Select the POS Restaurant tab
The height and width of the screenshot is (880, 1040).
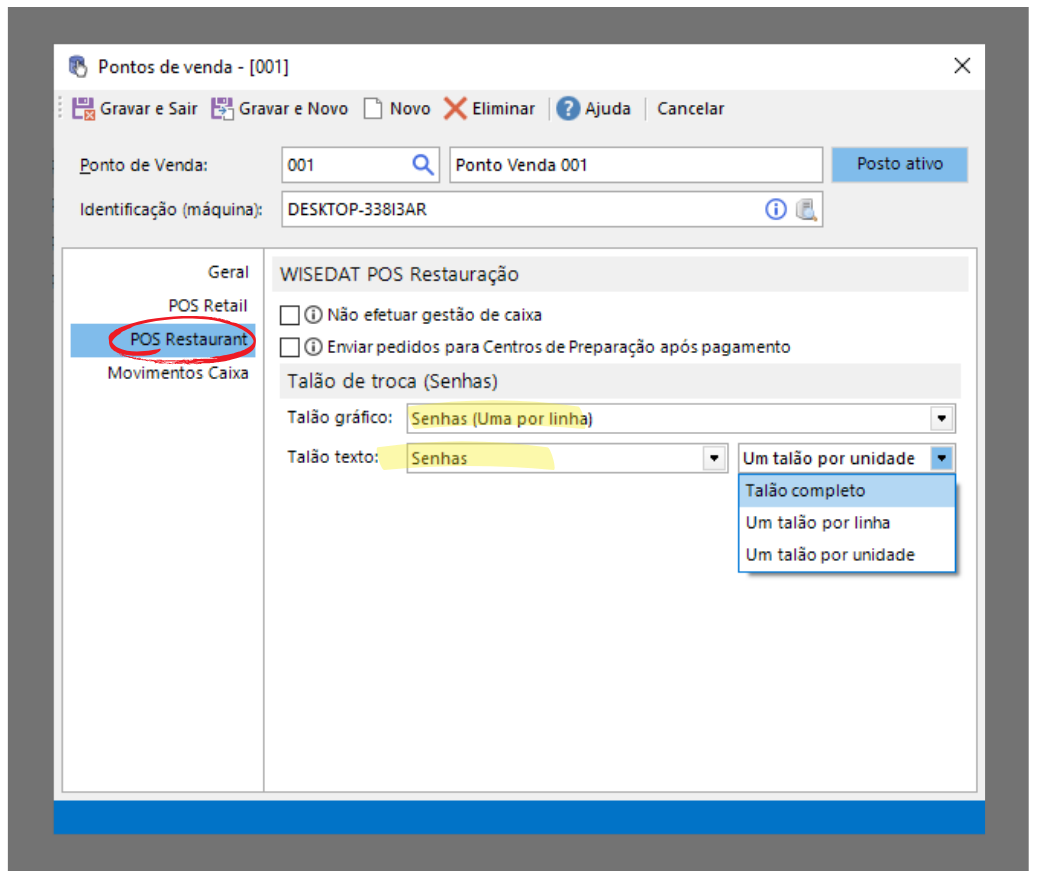point(163,340)
